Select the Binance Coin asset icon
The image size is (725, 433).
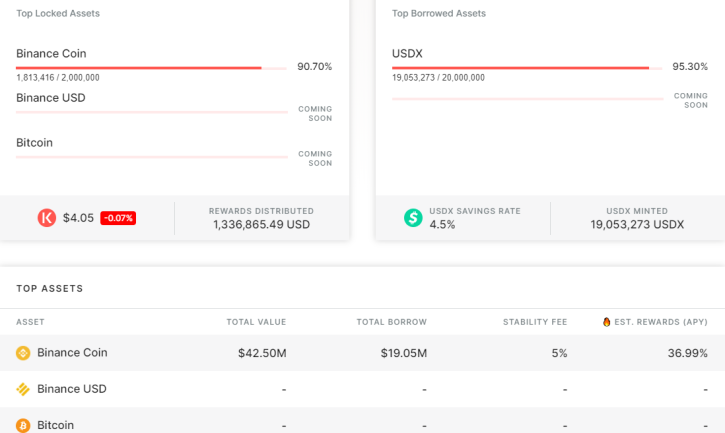pos(23,353)
